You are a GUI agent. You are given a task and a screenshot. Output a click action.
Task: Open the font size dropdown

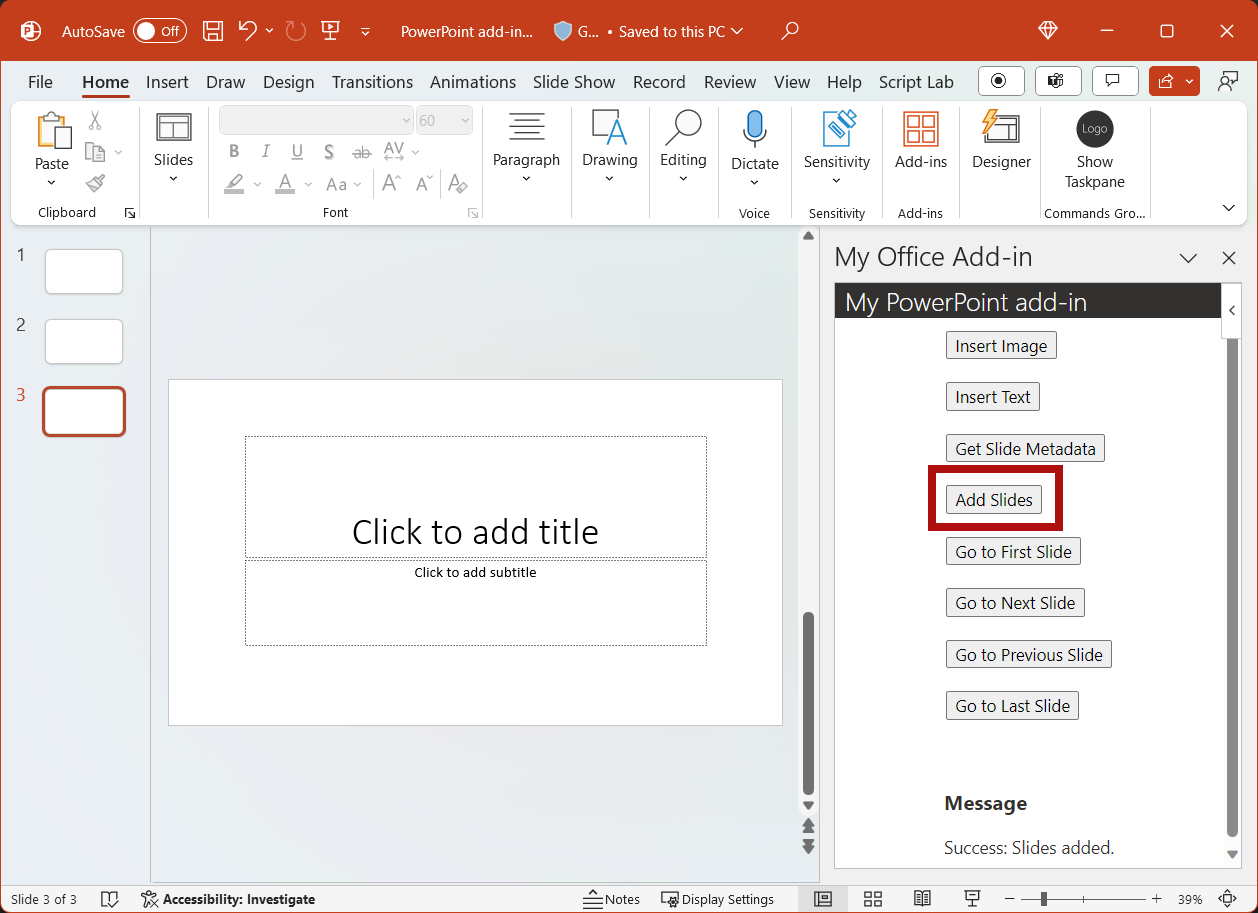pyautogui.click(x=463, y=119)
